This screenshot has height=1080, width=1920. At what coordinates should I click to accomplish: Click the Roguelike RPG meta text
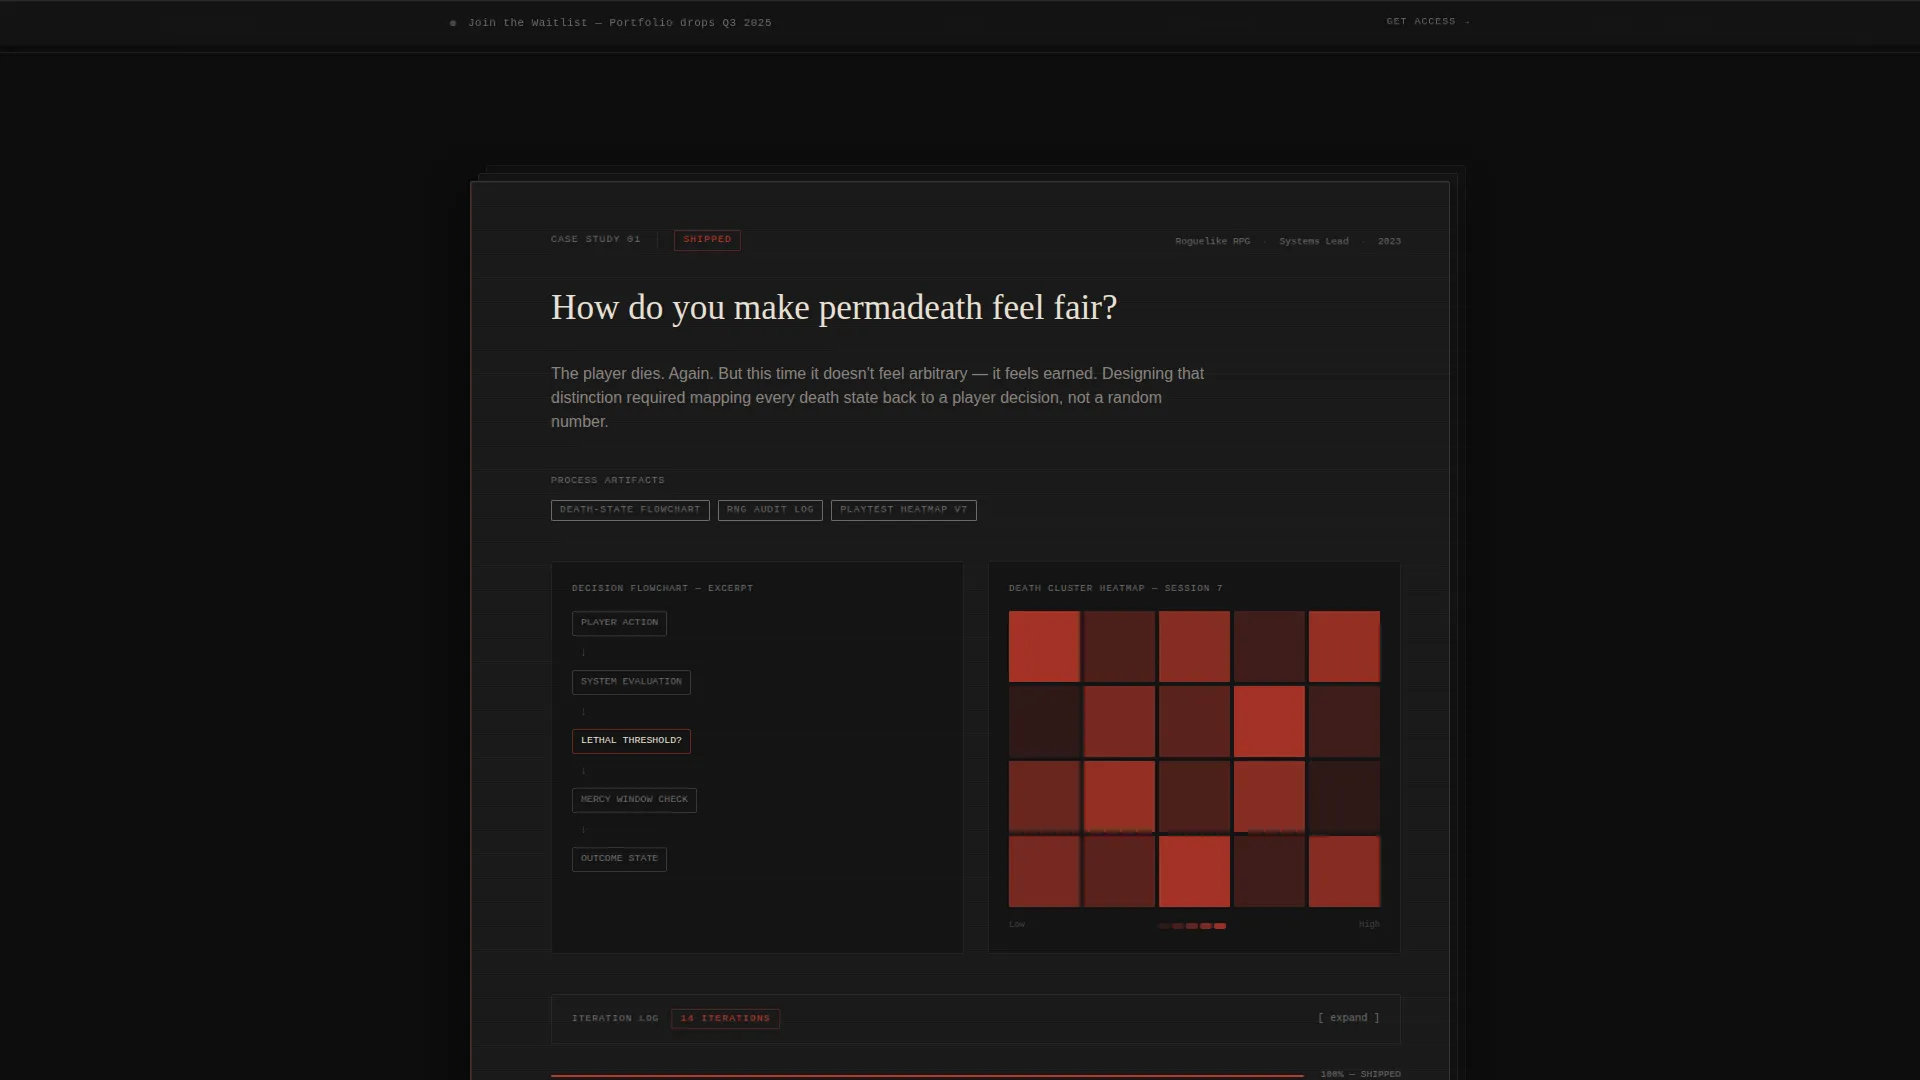coord(1212,241)
